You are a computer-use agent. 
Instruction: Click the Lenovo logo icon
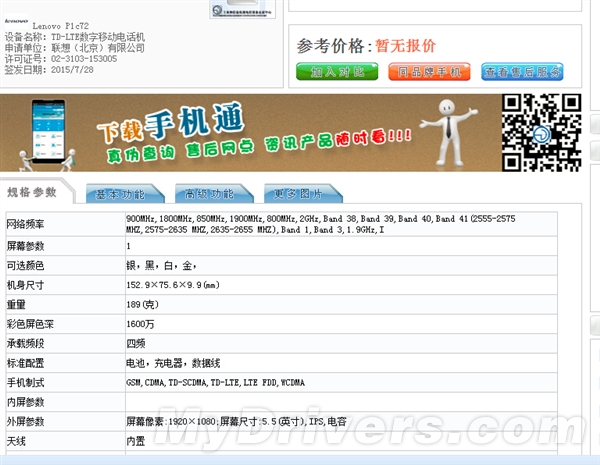(16, 21)
